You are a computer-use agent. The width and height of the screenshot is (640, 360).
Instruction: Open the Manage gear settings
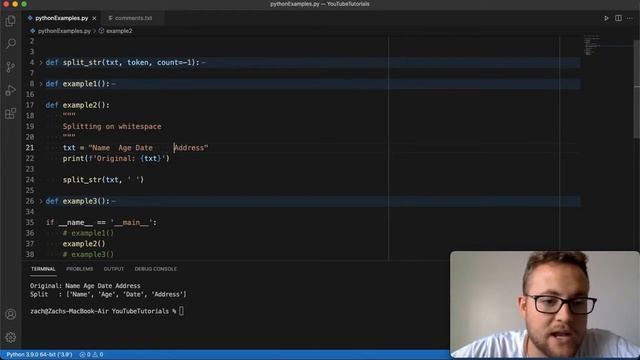point(11,337)
